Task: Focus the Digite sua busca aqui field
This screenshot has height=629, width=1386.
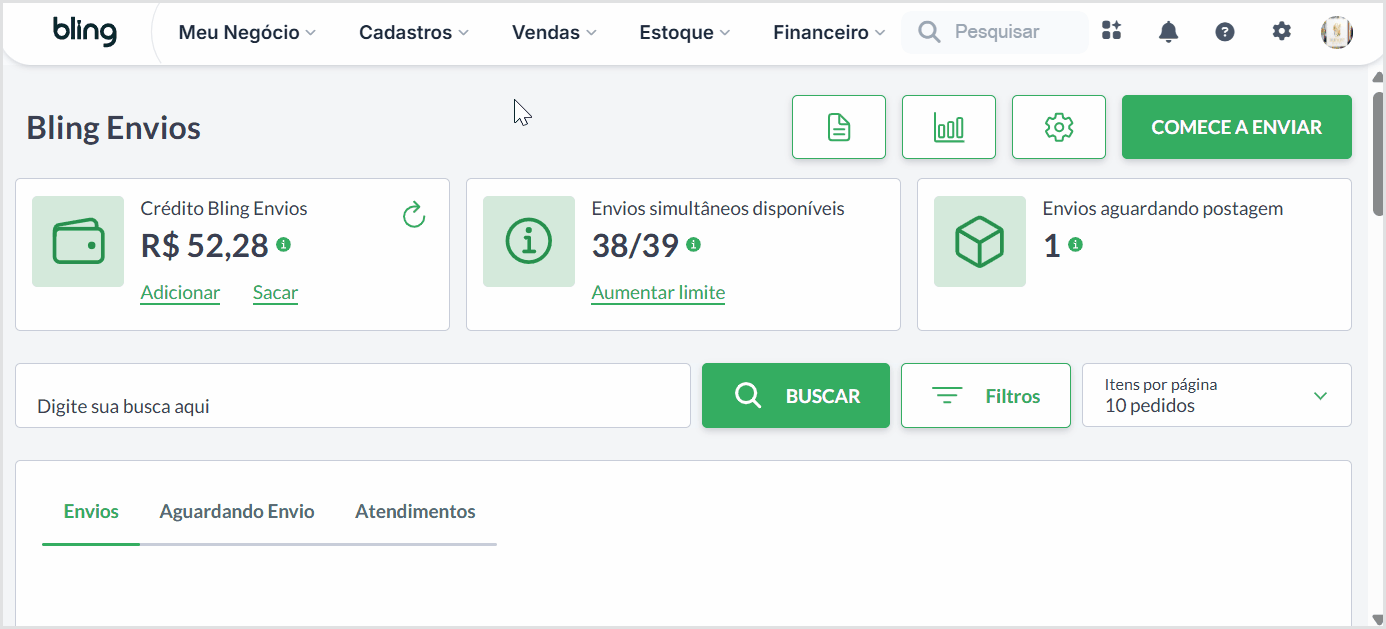Action: coord(353,395)
